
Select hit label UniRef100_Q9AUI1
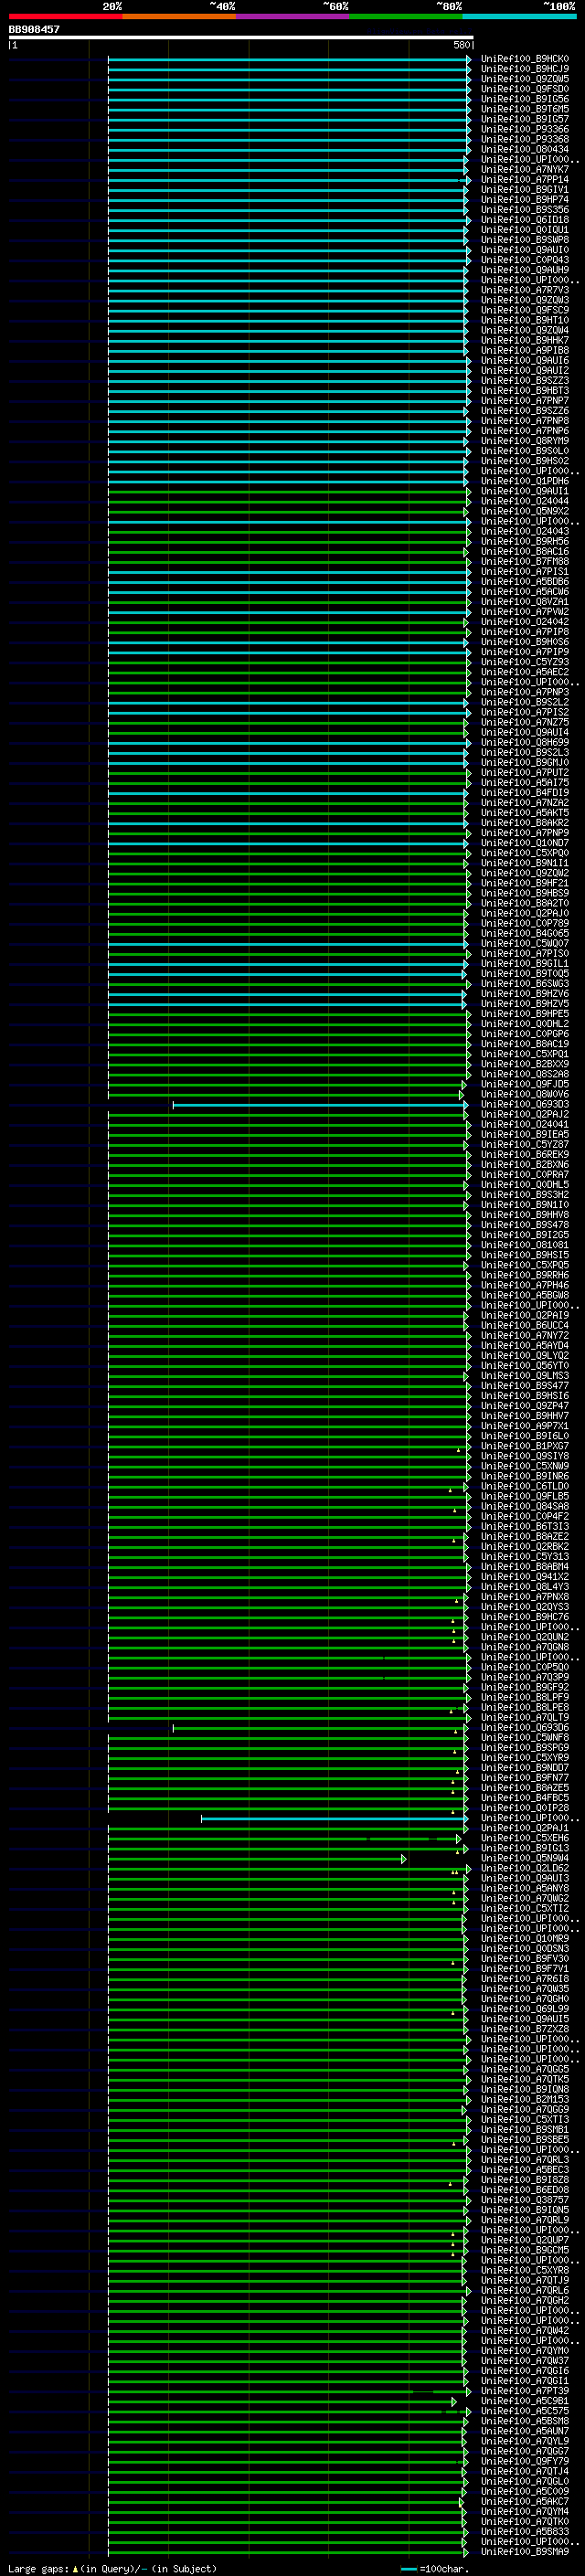pos(525,491)
